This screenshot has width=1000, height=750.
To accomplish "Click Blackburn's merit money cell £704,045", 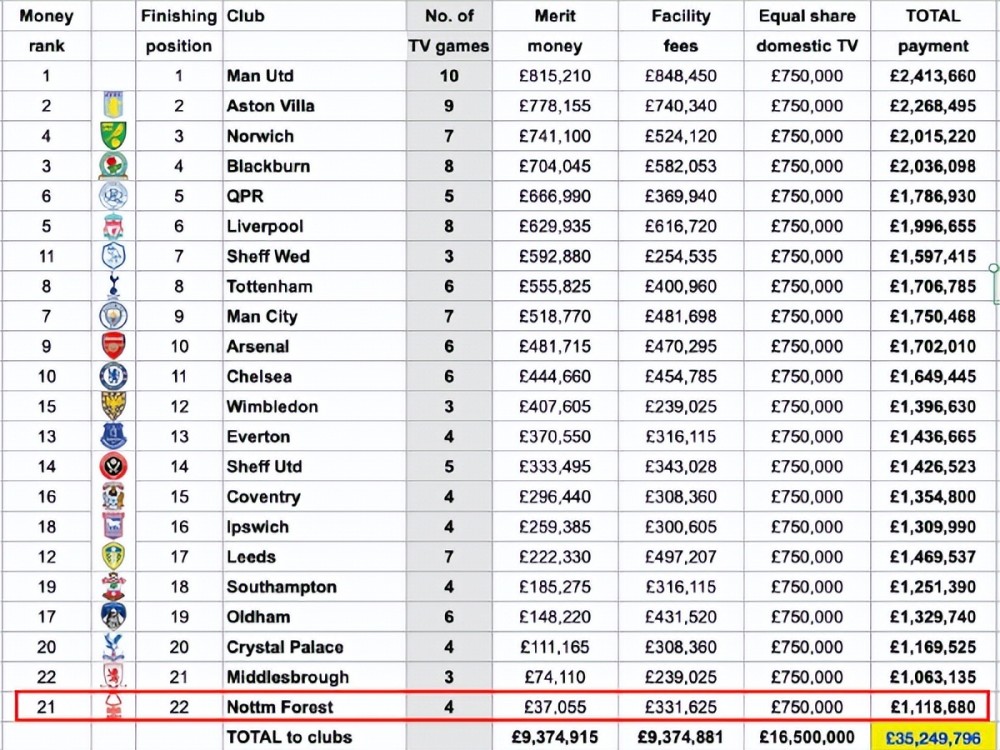I will (555, 166).
